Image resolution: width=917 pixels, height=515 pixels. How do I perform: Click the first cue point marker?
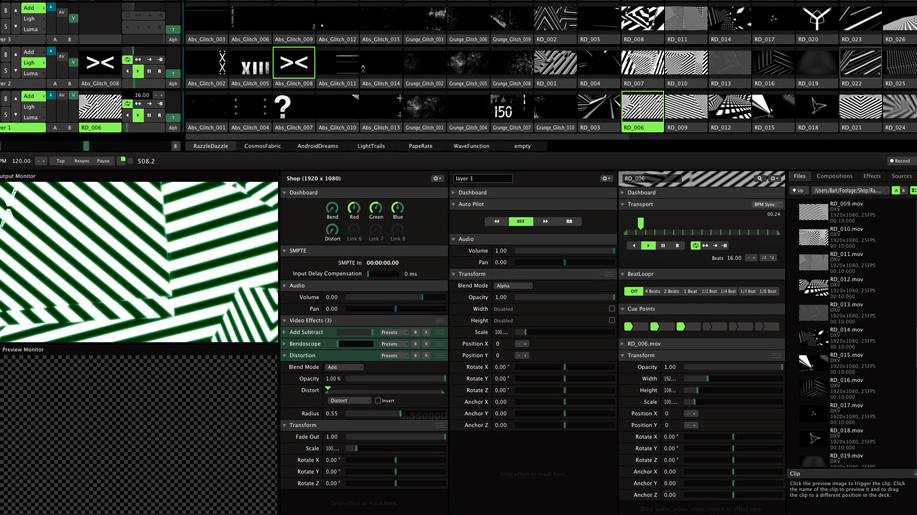pos(629,326)
